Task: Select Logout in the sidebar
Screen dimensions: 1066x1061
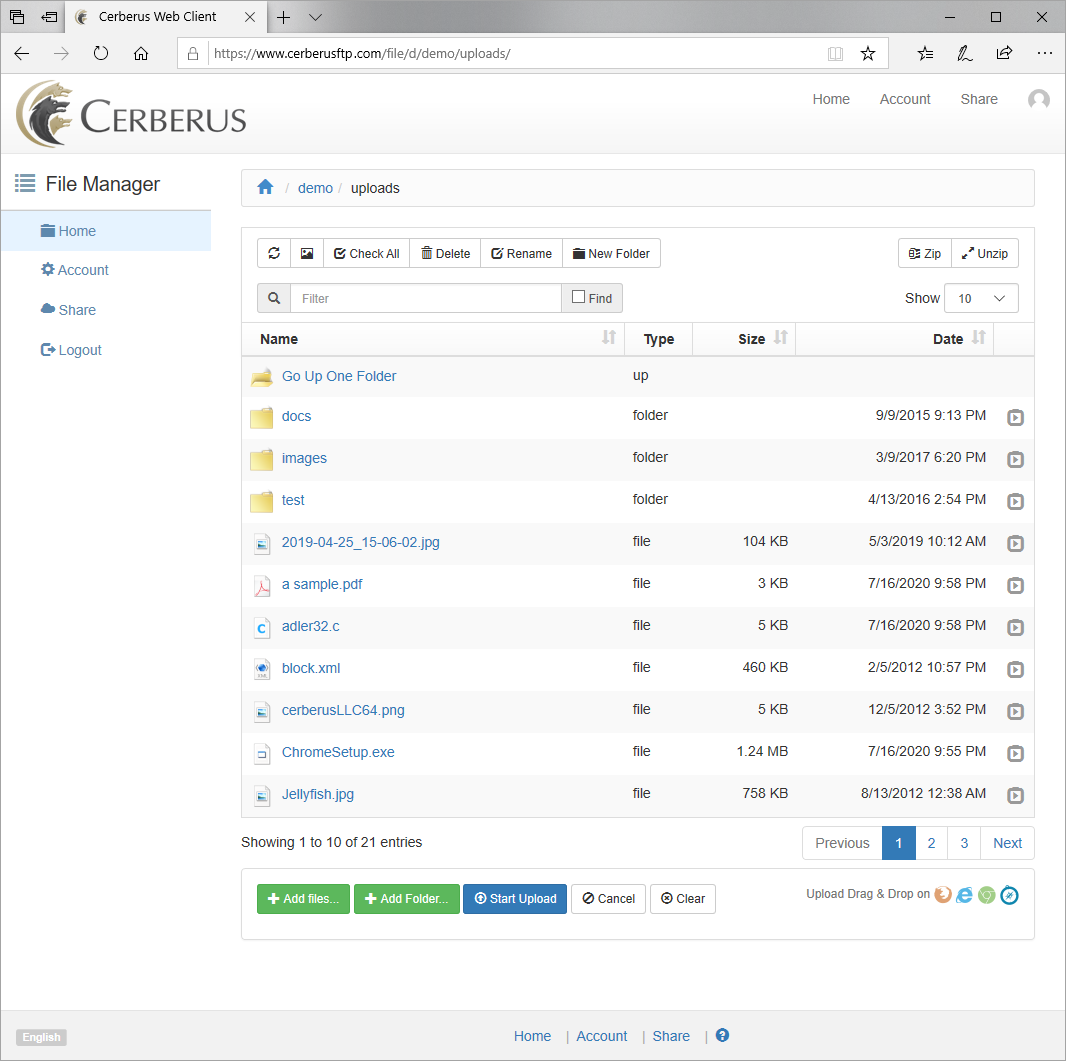Action: pyautogui.click(x=80, y=351)
